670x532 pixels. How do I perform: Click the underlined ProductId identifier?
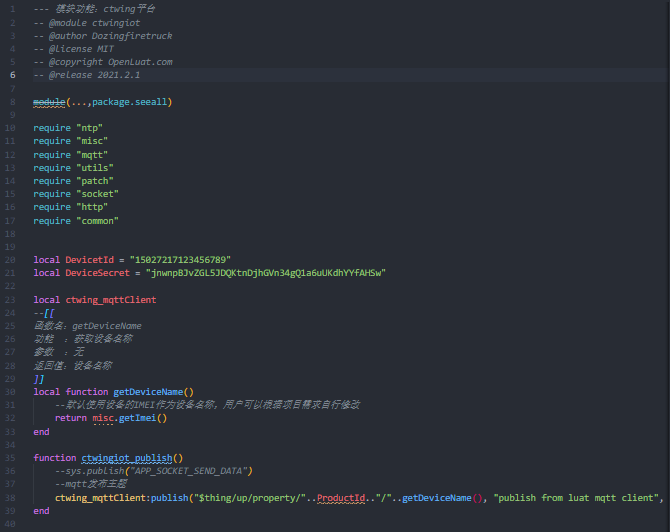pyautogui.click(x=341, y=498)
